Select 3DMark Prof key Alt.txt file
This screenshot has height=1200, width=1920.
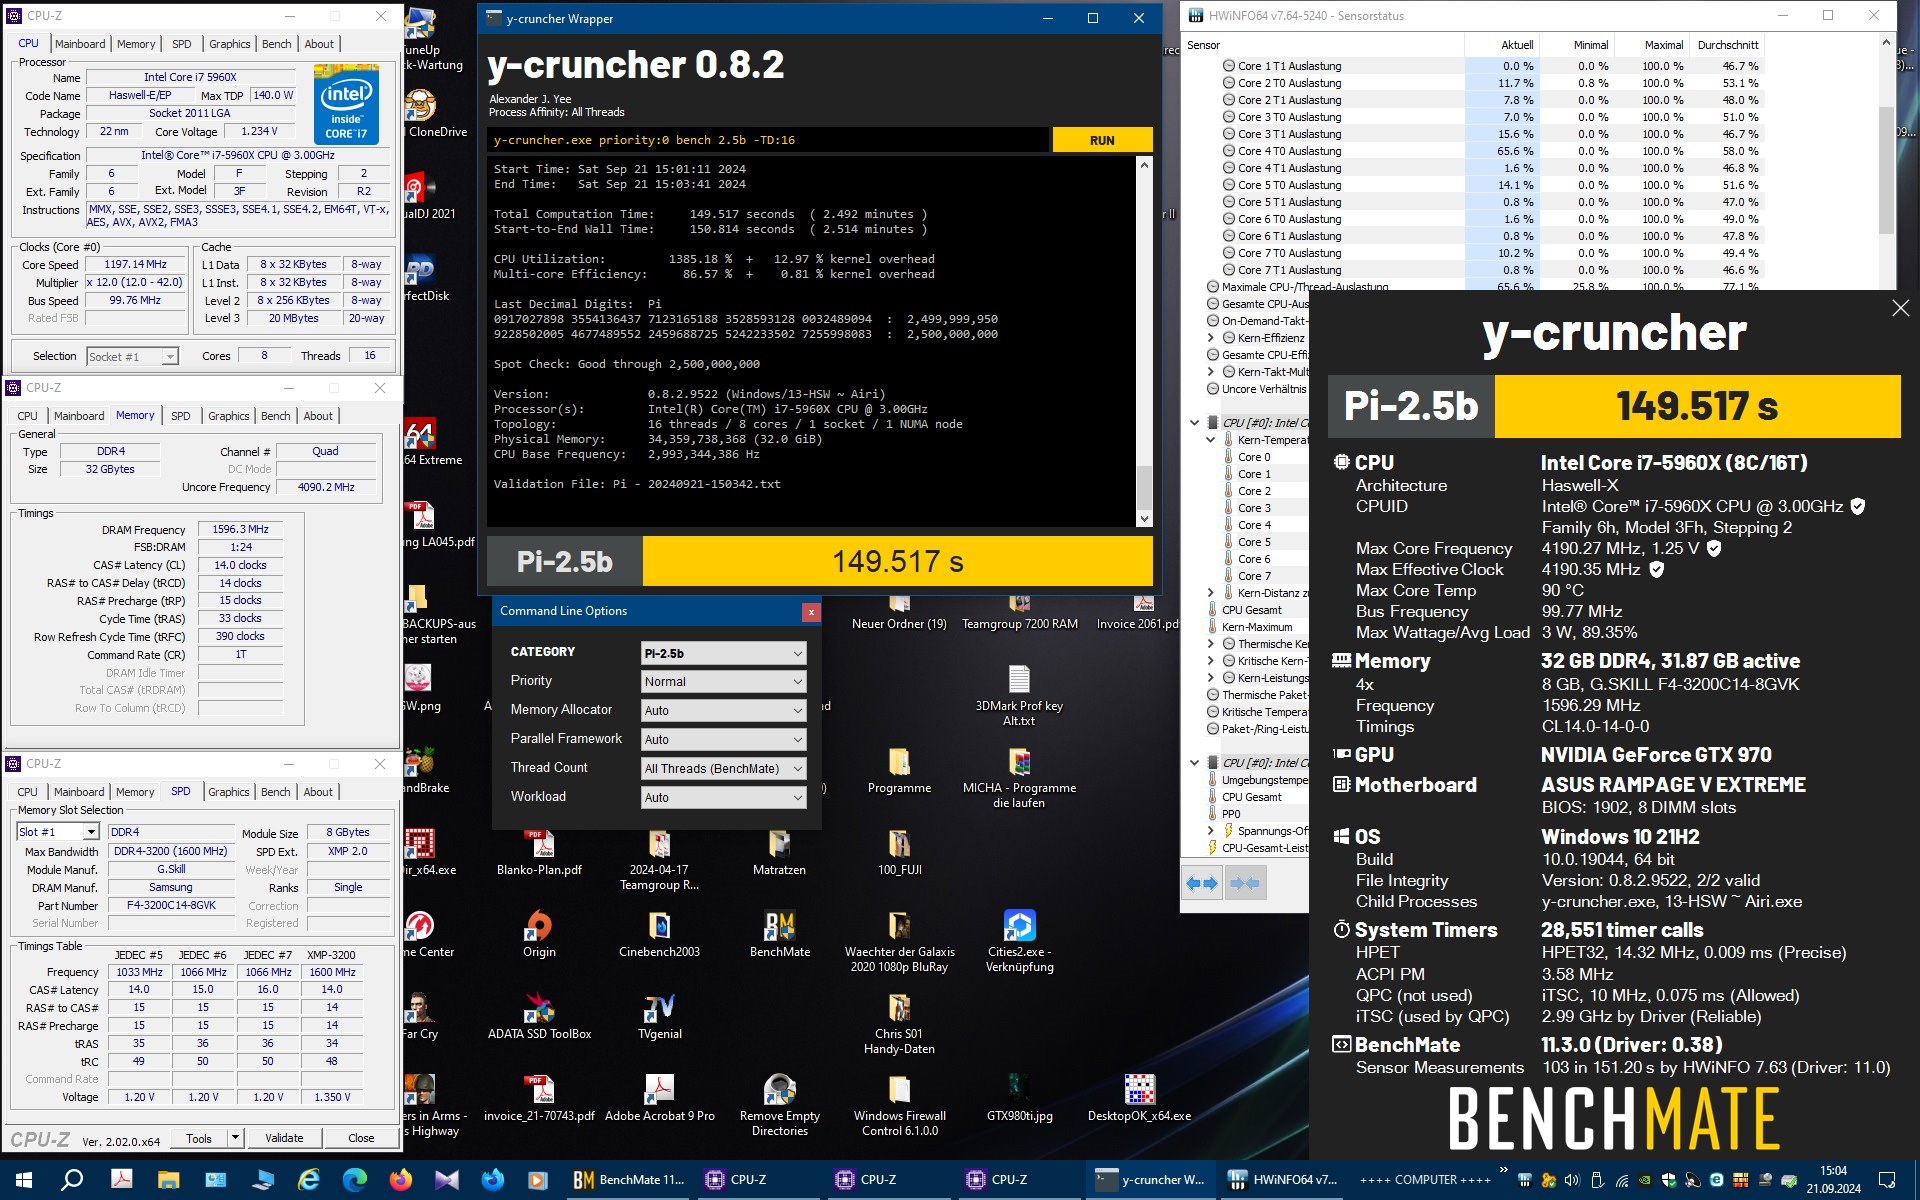point(1019,695)
